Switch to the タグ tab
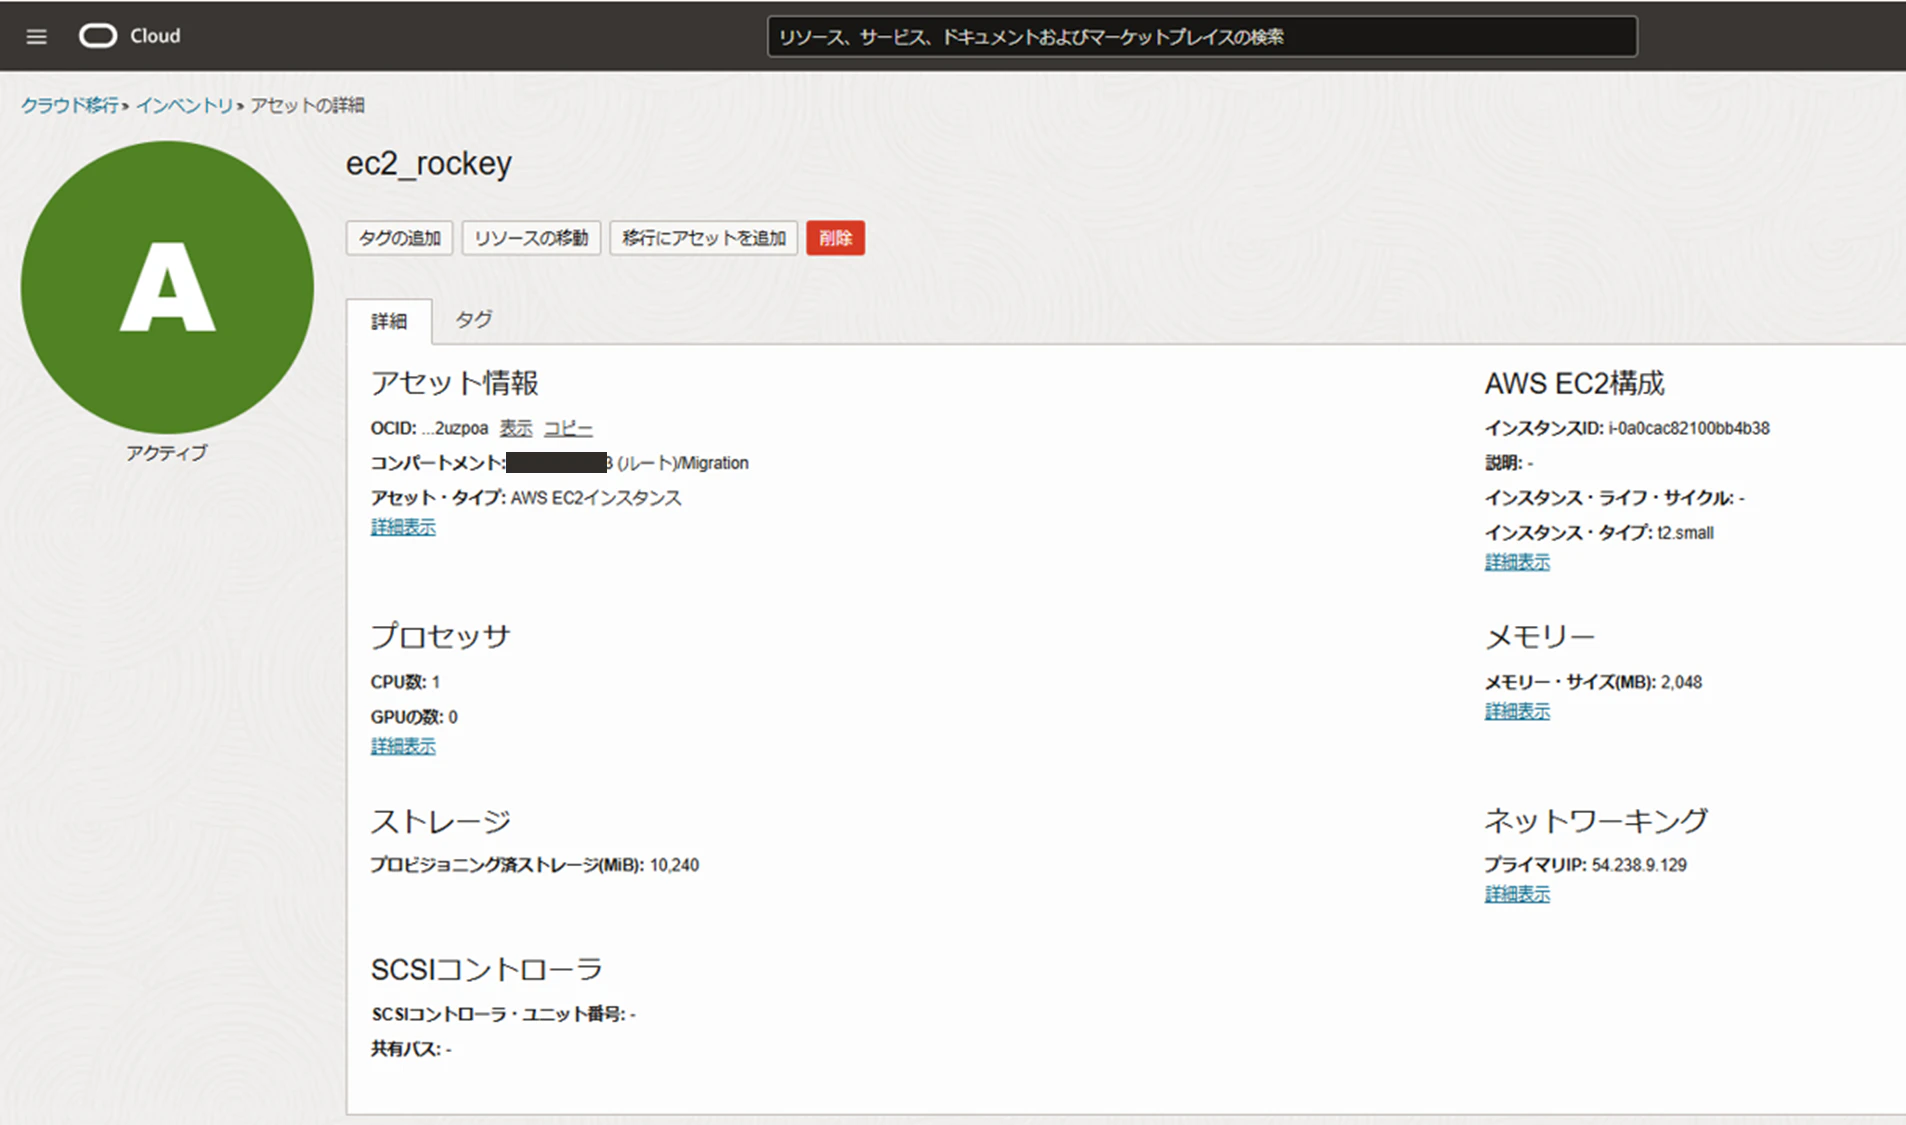This screenshot has height=1125, width=1906. (473, 320)
